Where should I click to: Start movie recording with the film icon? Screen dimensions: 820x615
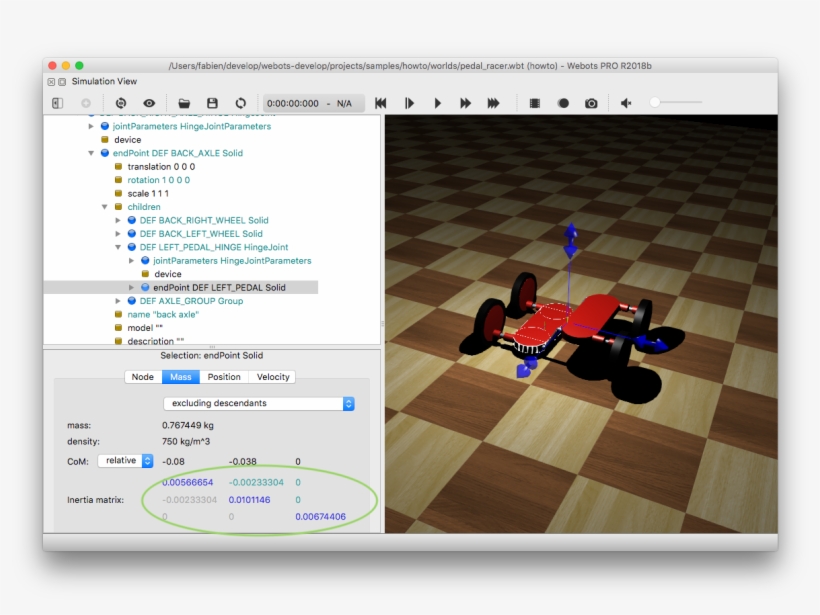click(535, 103)
